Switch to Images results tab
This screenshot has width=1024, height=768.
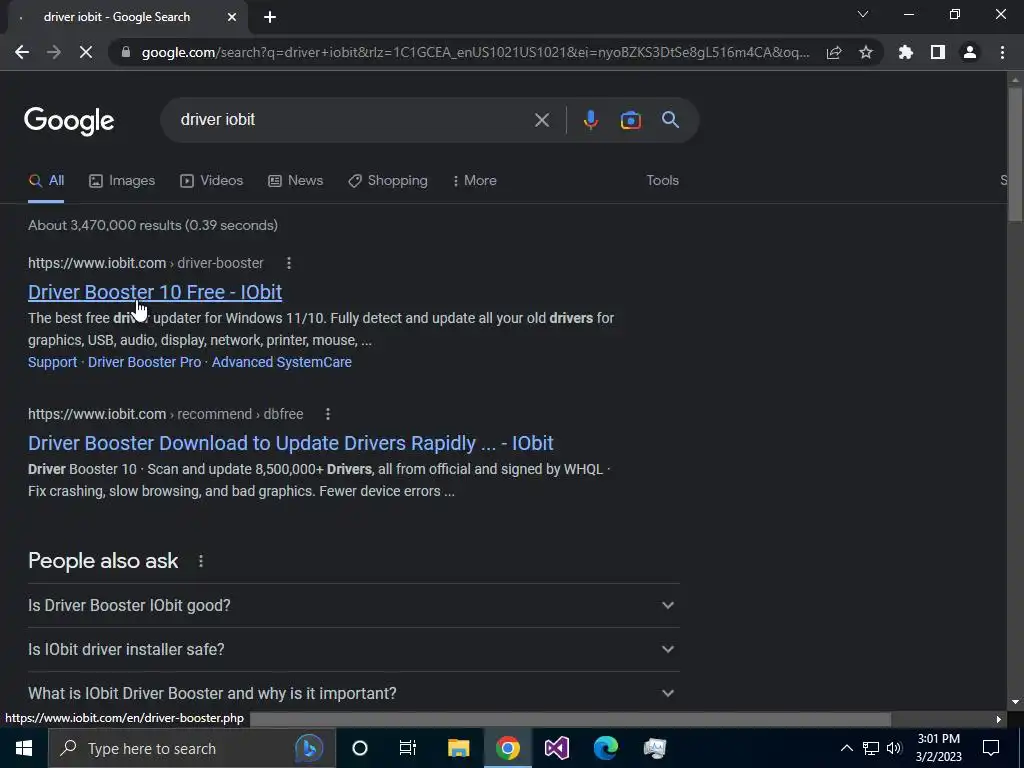(x=122, y=181)
